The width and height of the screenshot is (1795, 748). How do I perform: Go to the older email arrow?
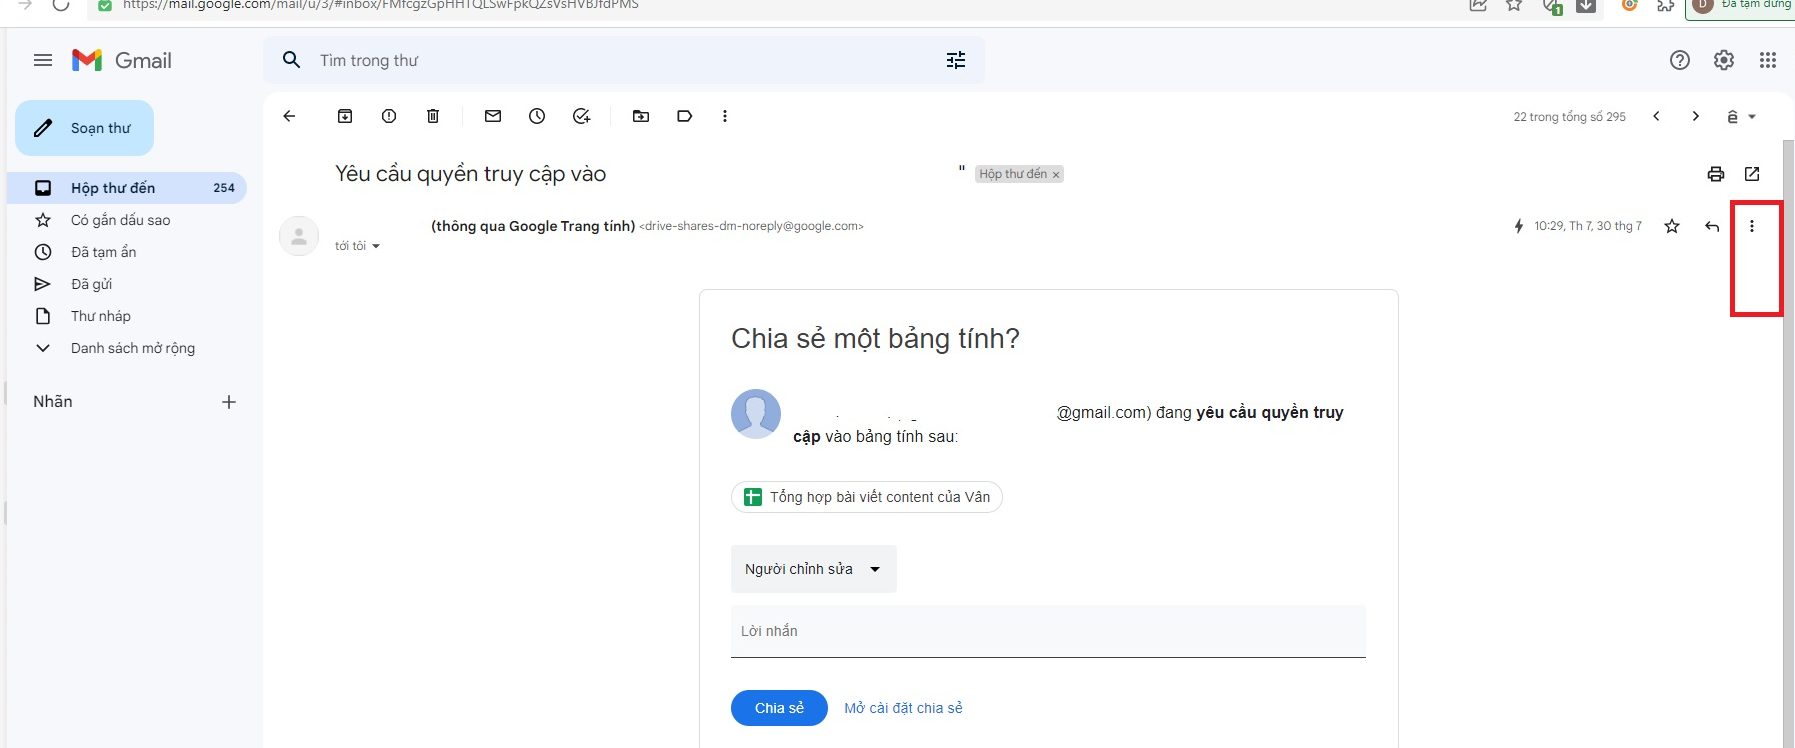click(1695, 116)
